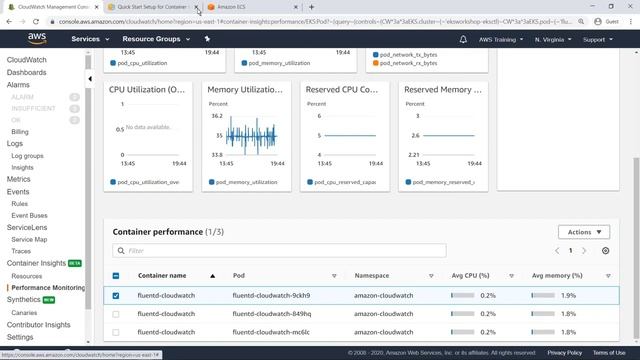640x360 pixels.
Task: Expand the Services dropdown
Action: pyautogui.click(x=90, y=39)
